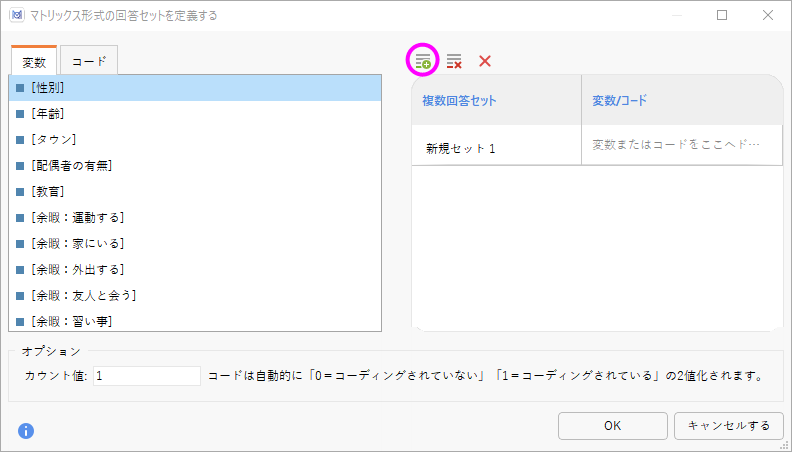
Task: Select the [余暇：友人と会う] variable
Action: click(x=195, y=295)
